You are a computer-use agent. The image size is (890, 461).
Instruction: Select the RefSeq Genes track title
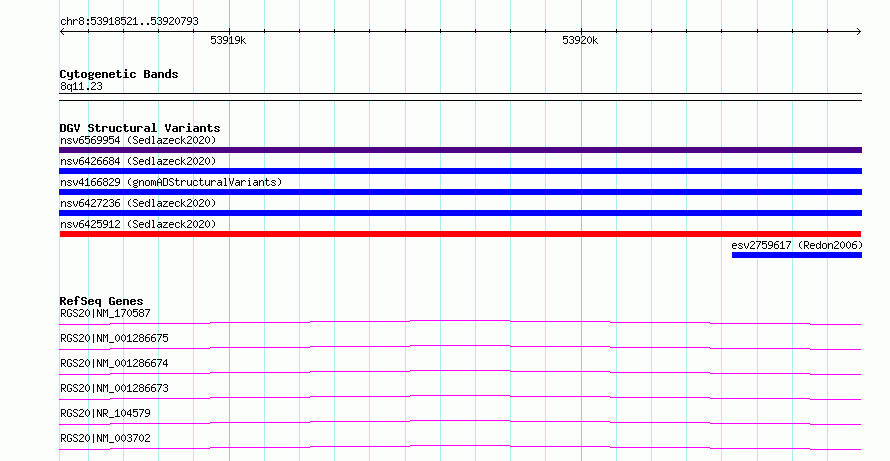(101, 301)
